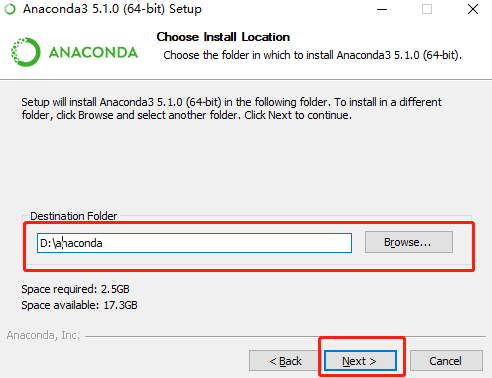Place cursor after 'anaconda' in path field

(103, 243)
